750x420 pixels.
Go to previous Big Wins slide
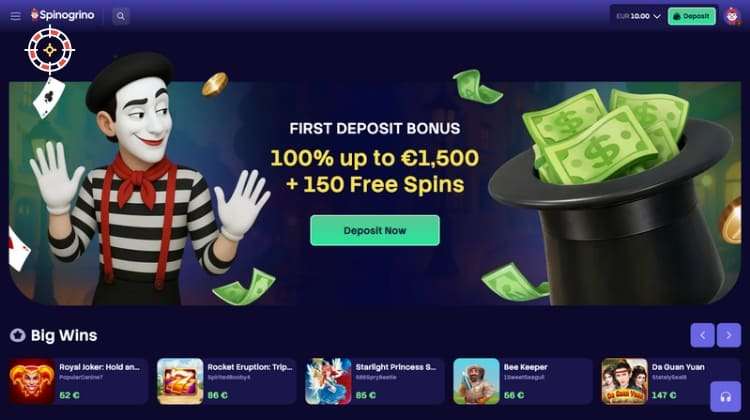[x=702, y=335]
